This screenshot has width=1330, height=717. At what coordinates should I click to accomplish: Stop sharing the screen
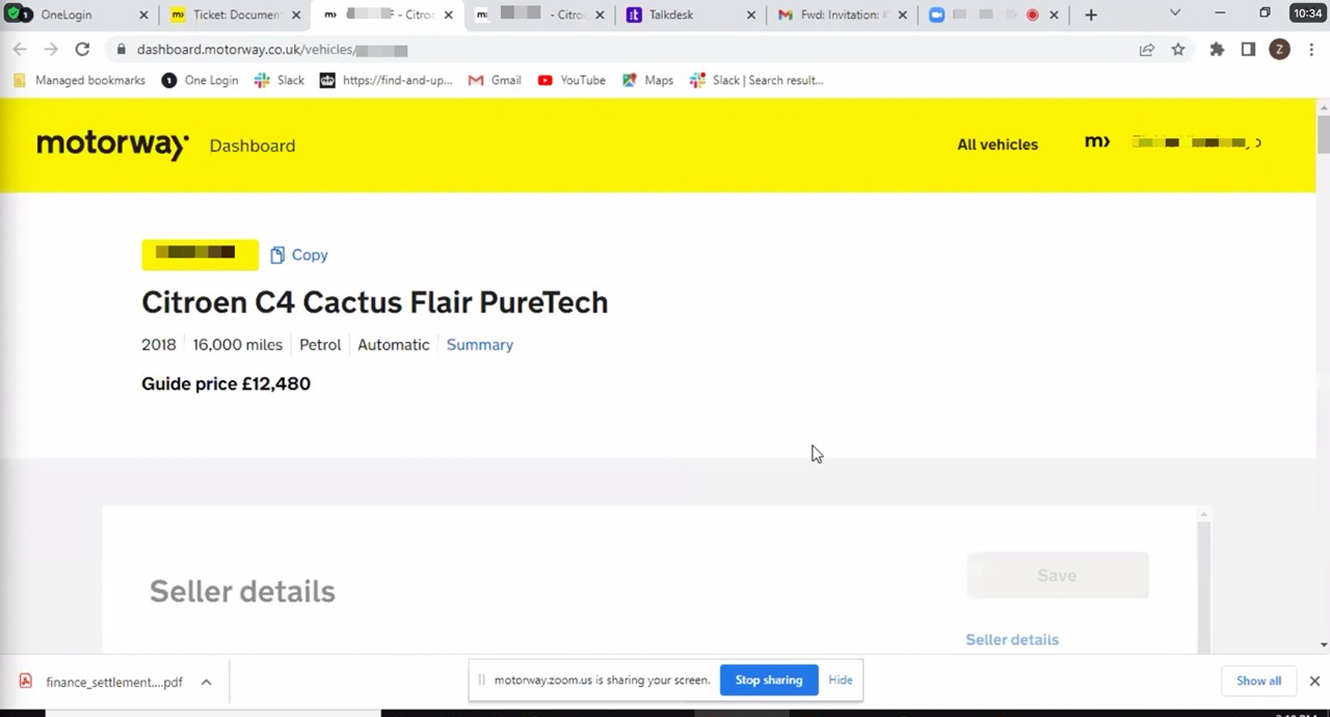click(x=768, y=680)
